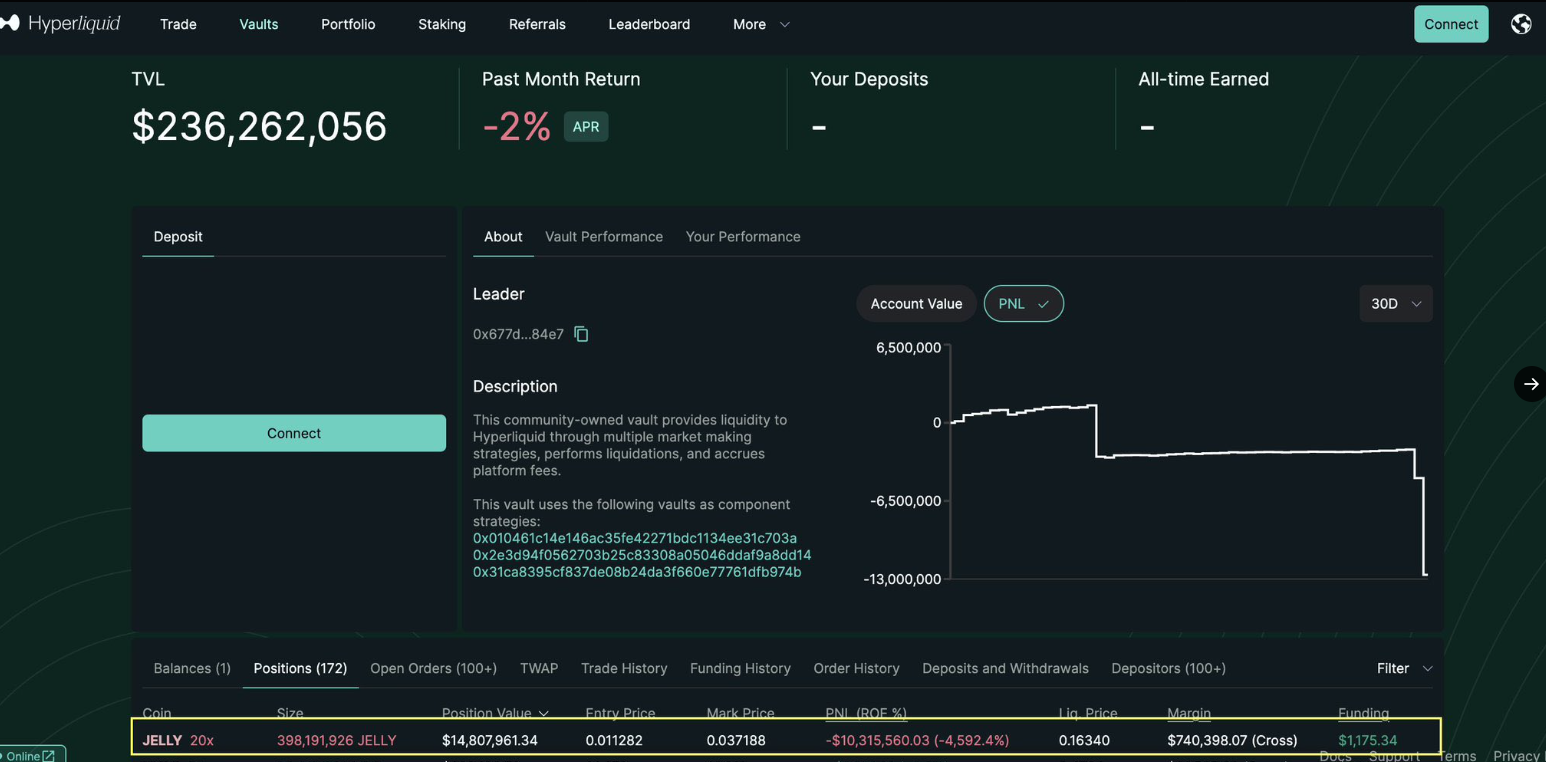Viewport: 1546px width, 762px height.
Task: Open the Deposits and Withdrawals tab
Action: (x=1005, y=668)
